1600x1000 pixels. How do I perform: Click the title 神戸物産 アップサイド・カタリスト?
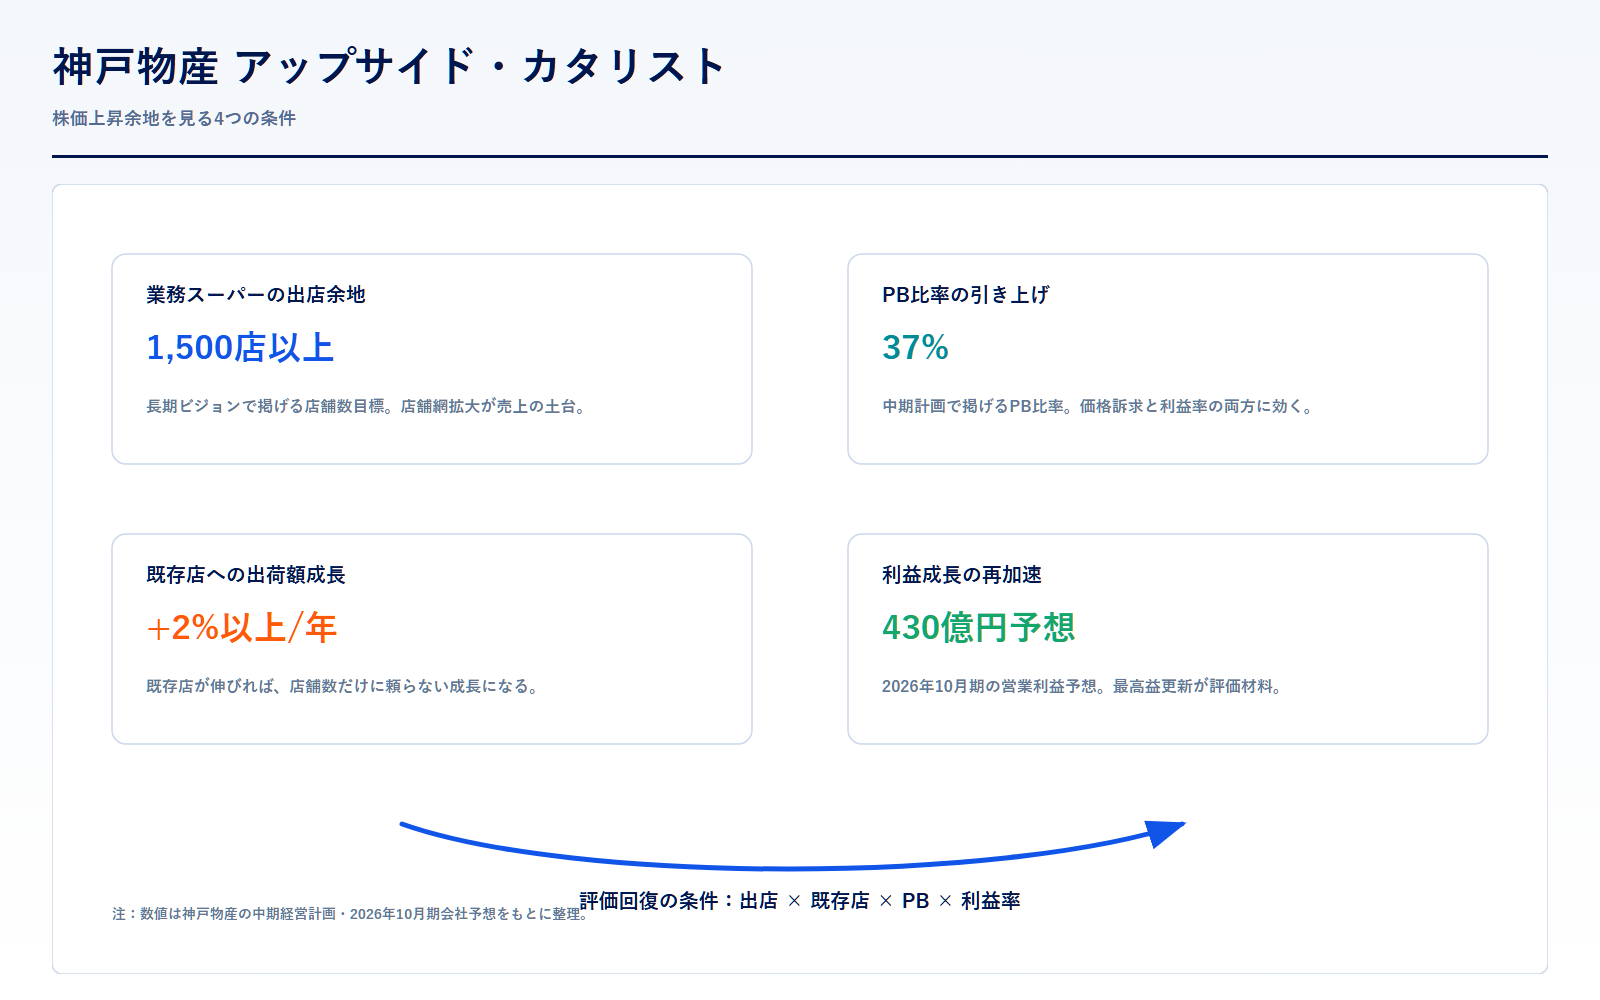click(x=388, y=67)
